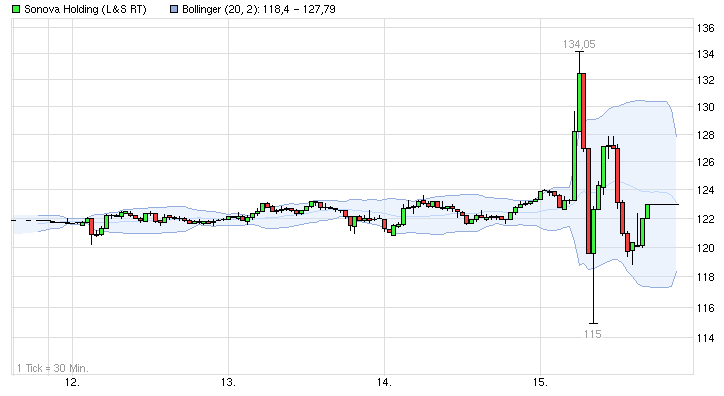The image size is (724, 396).
Task: Click the 134,05 high price label
Action: pos(579,44)
